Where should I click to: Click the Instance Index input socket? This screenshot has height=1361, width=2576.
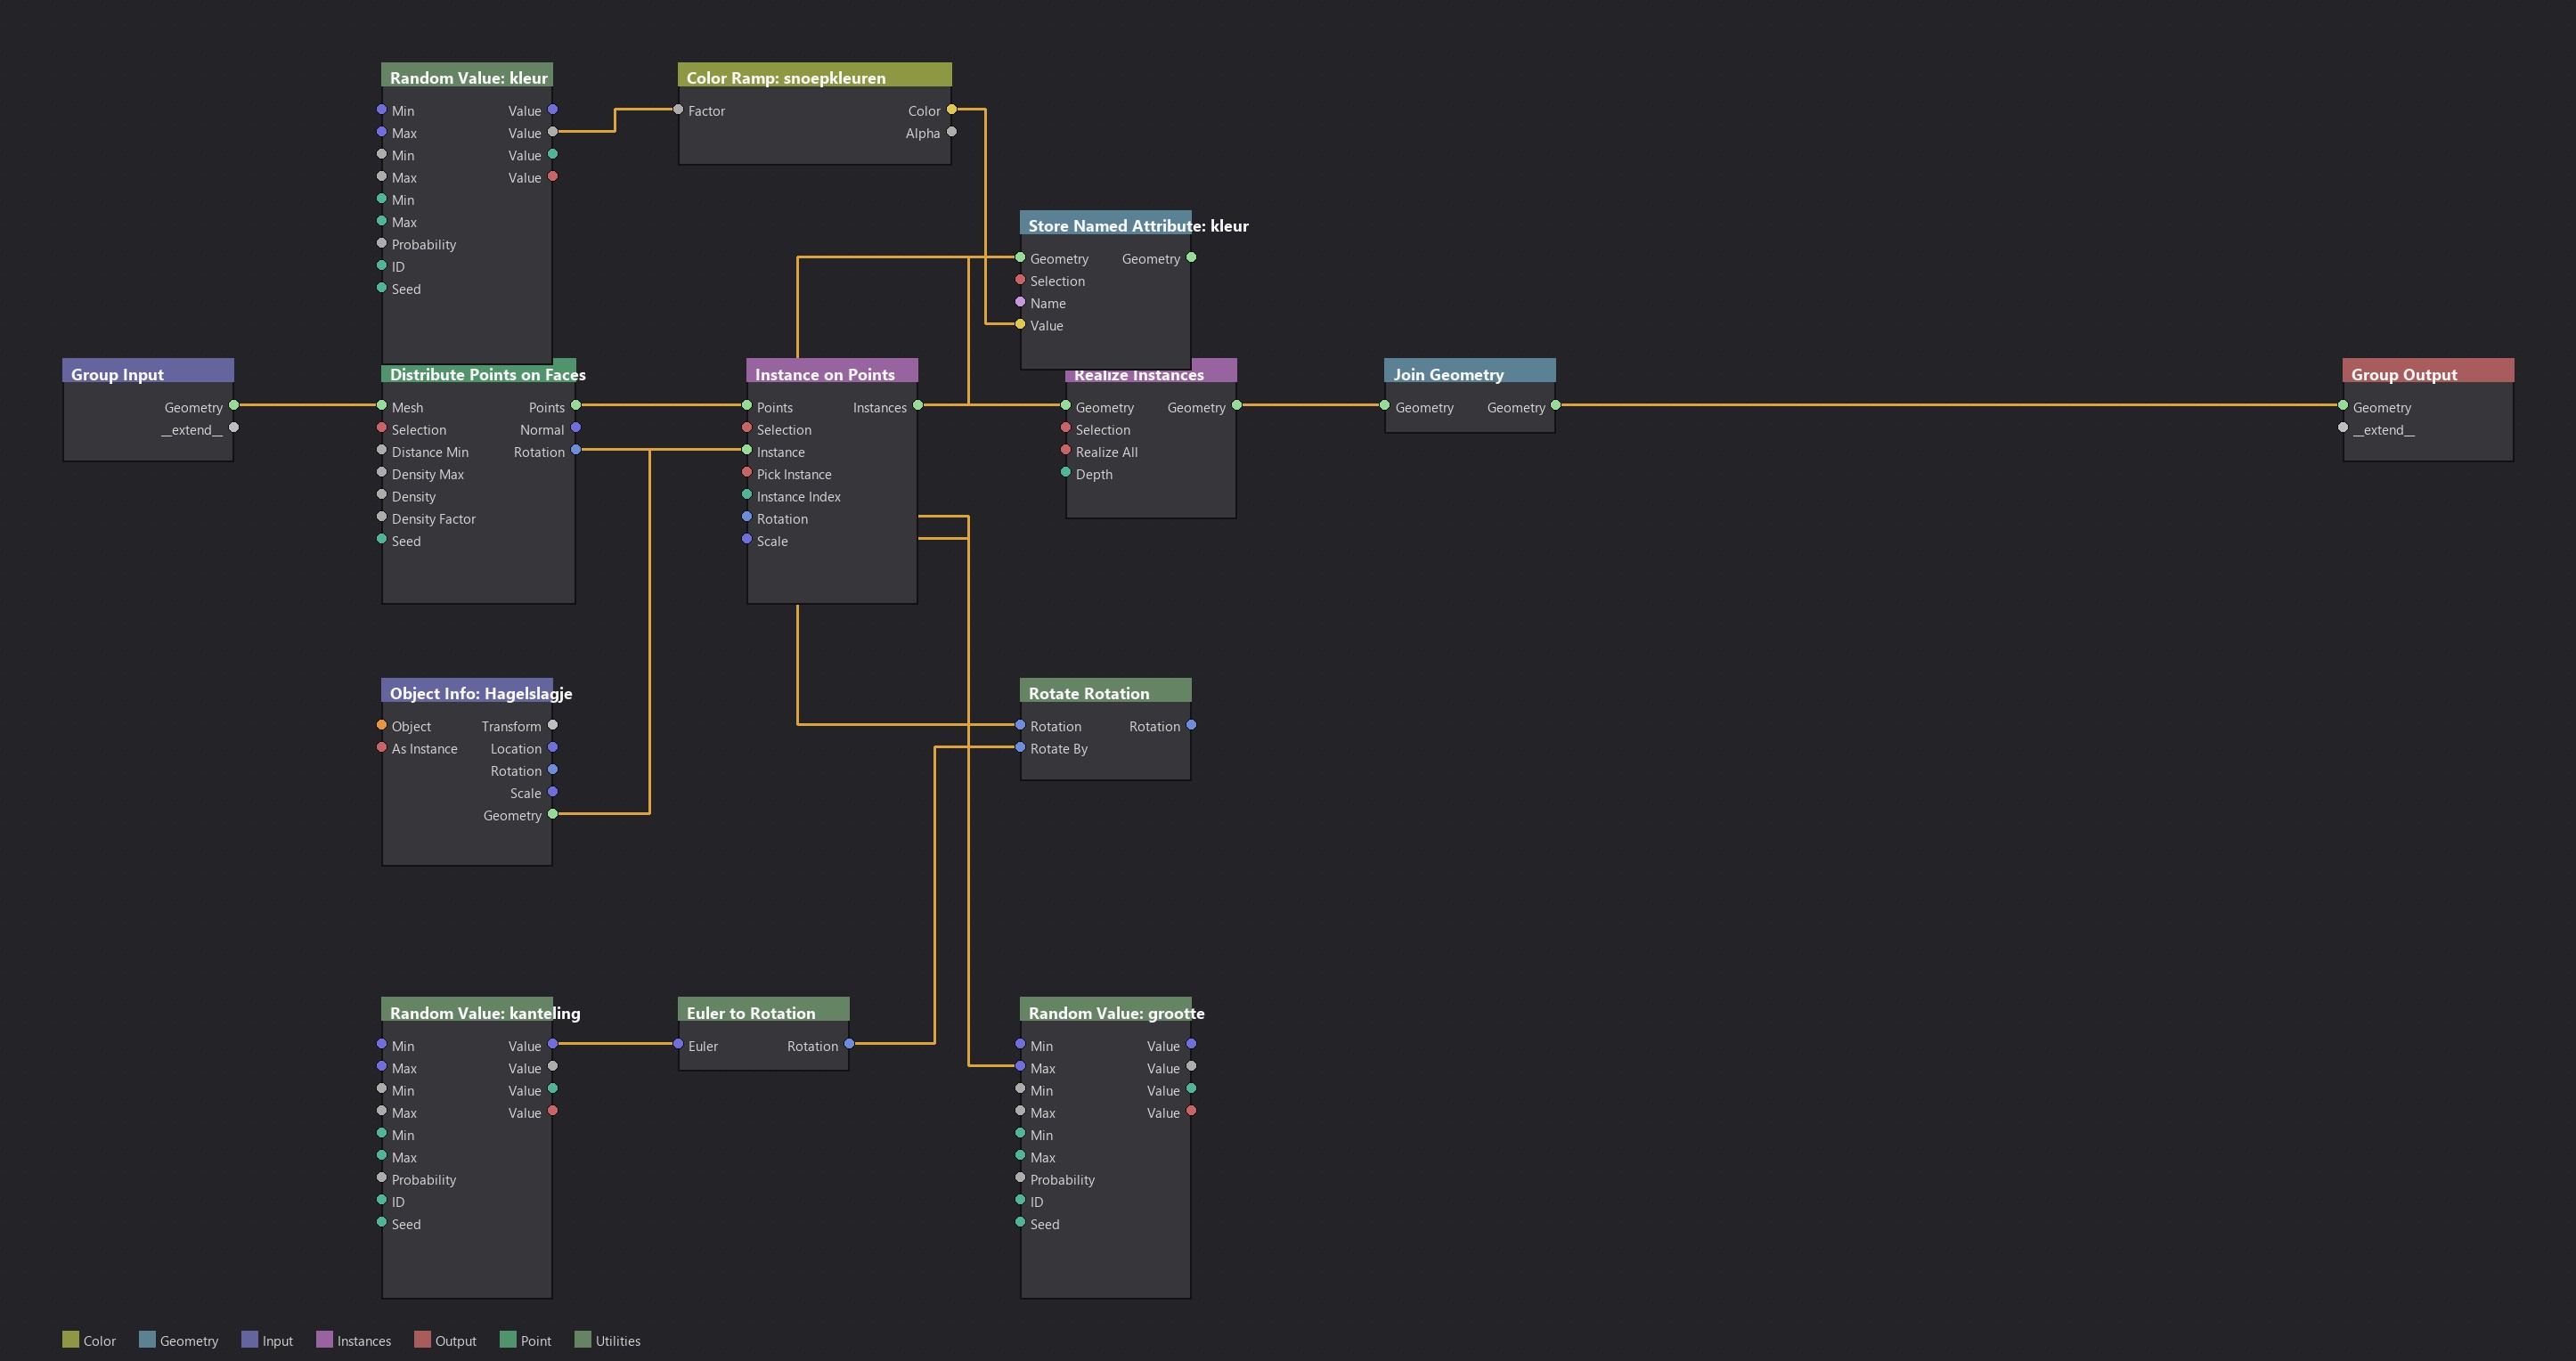click(747, 495)
